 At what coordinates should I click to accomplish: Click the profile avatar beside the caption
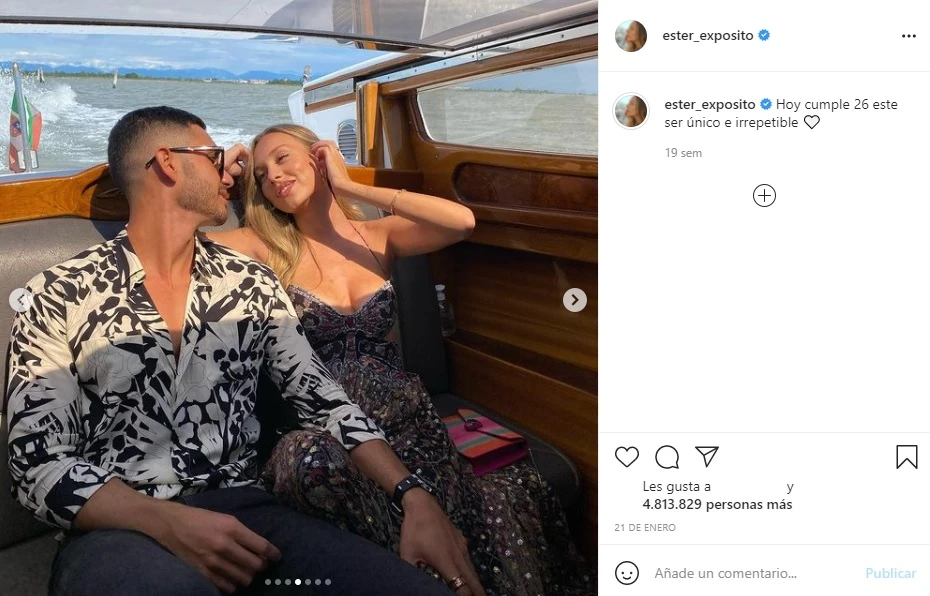631,111
